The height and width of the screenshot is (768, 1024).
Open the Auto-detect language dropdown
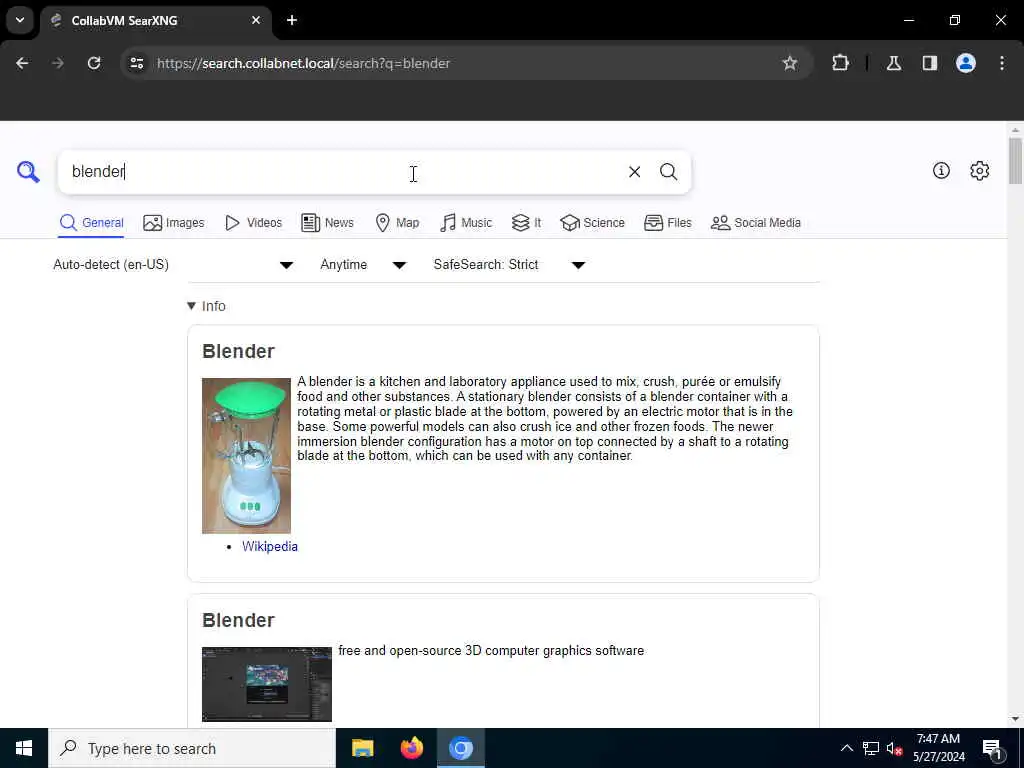click(173, 264)
